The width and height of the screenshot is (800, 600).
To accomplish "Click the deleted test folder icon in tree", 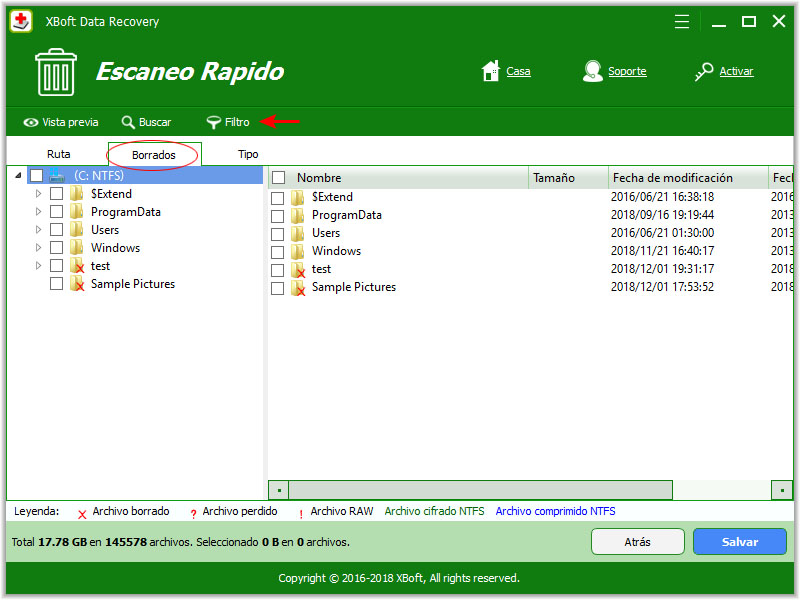I will coord(77,266).
